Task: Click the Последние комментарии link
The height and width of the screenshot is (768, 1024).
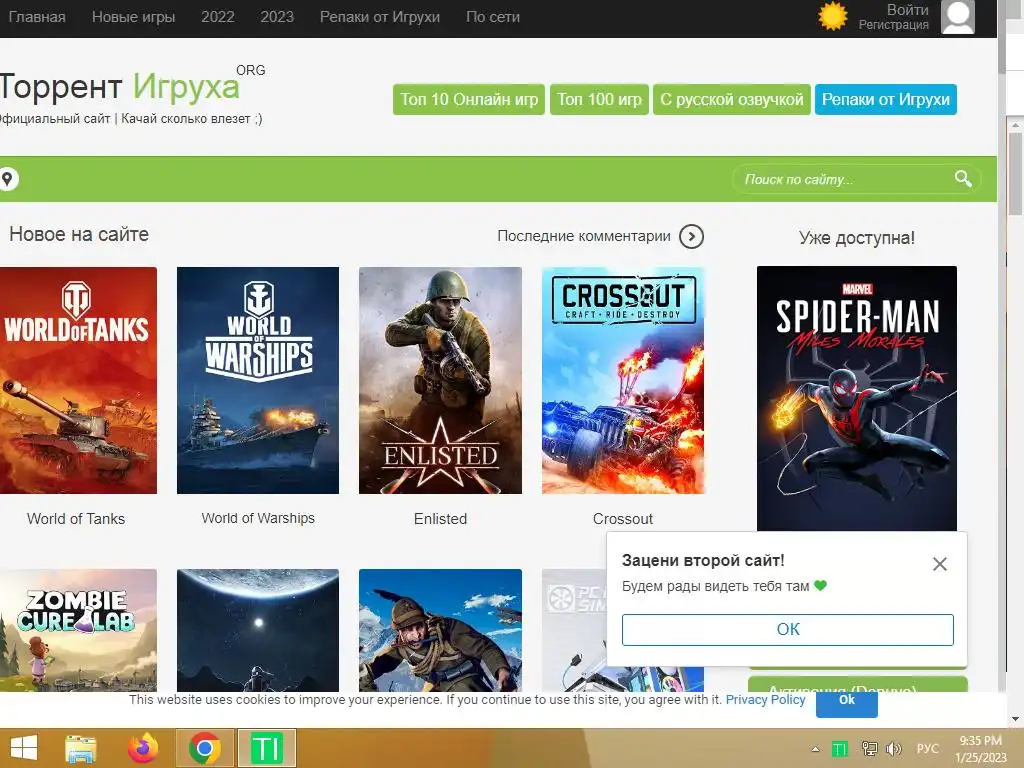Action: pos(584,236)
